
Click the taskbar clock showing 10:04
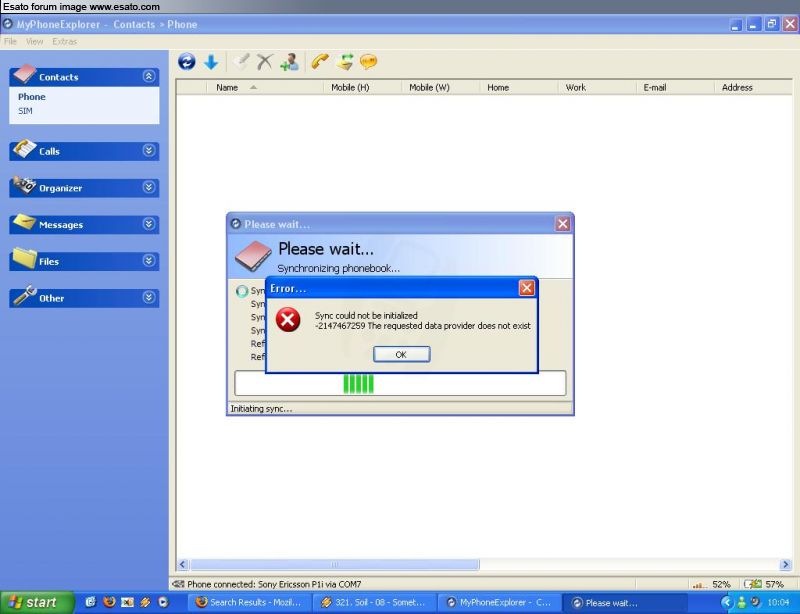[778, 603]
